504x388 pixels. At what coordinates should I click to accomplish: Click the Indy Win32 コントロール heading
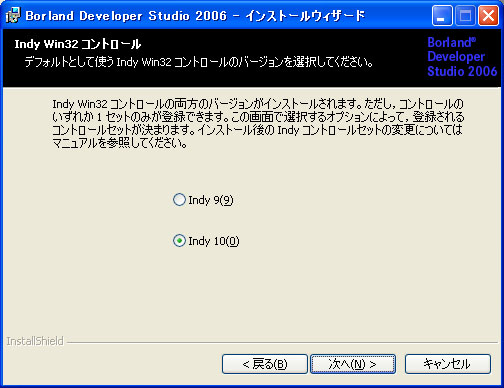(78, 44)
